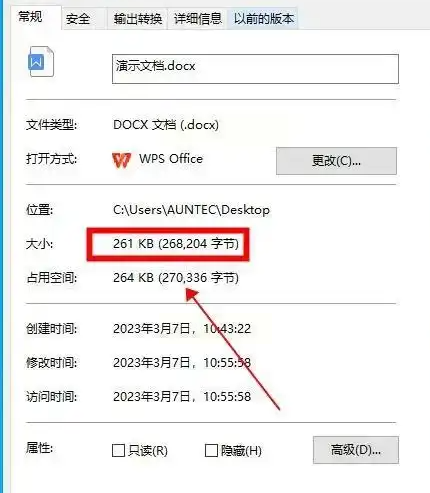Image resolution: width=430 pixels, height=493 pixels.
Task: Switch to the 安全 tab
Action: click(x=78, y=19)
